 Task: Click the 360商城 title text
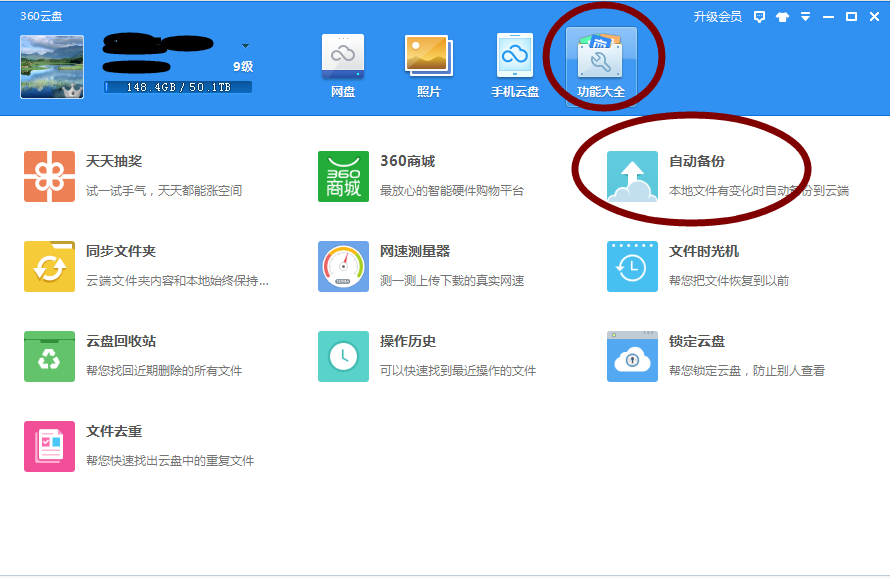pos(408,161)
